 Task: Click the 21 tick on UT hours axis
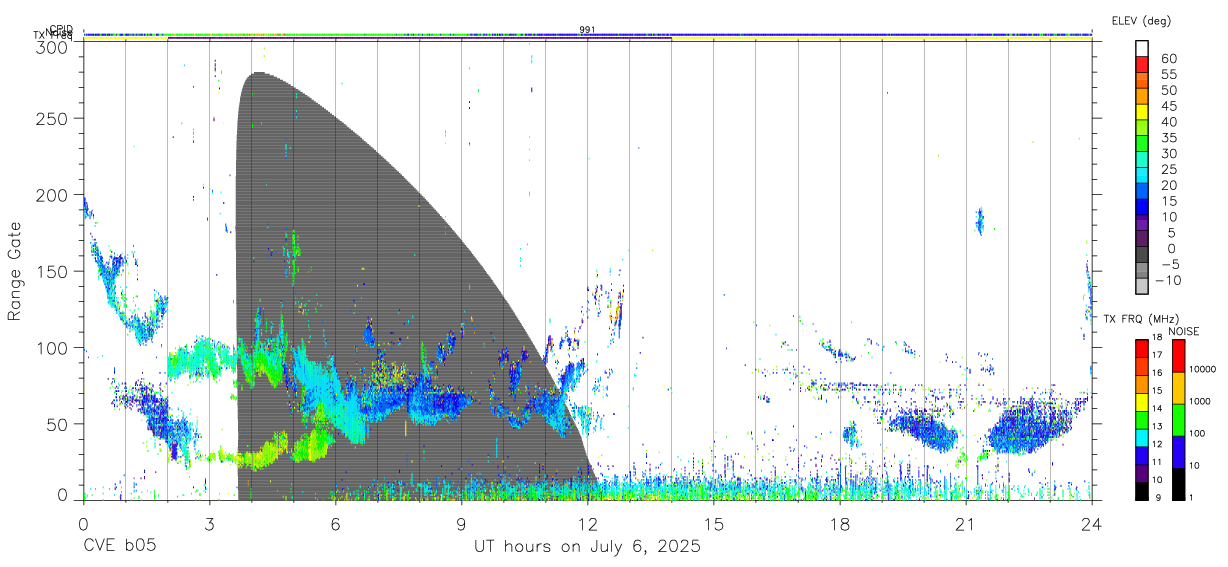966,524
